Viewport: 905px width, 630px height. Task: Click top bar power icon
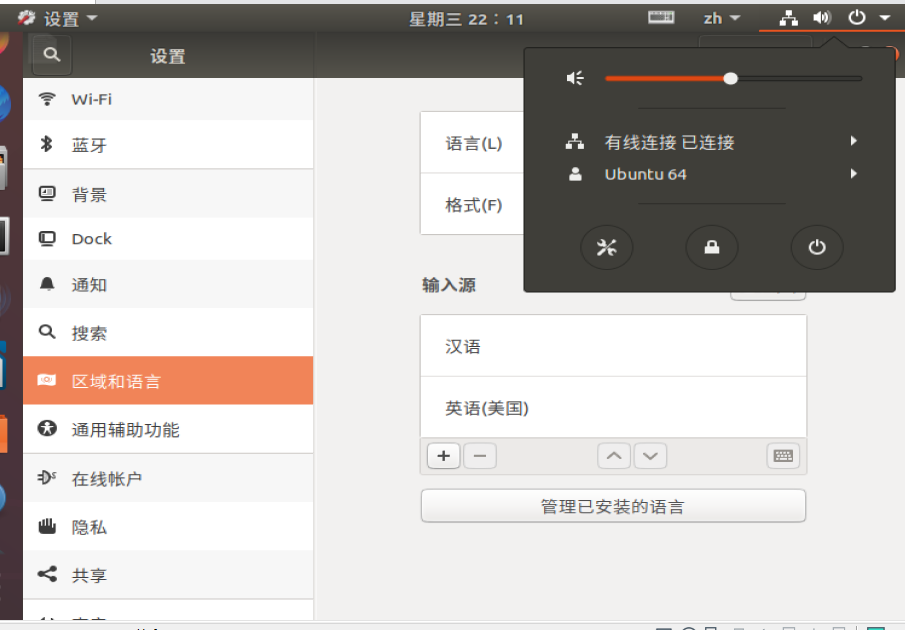(857, 17)
